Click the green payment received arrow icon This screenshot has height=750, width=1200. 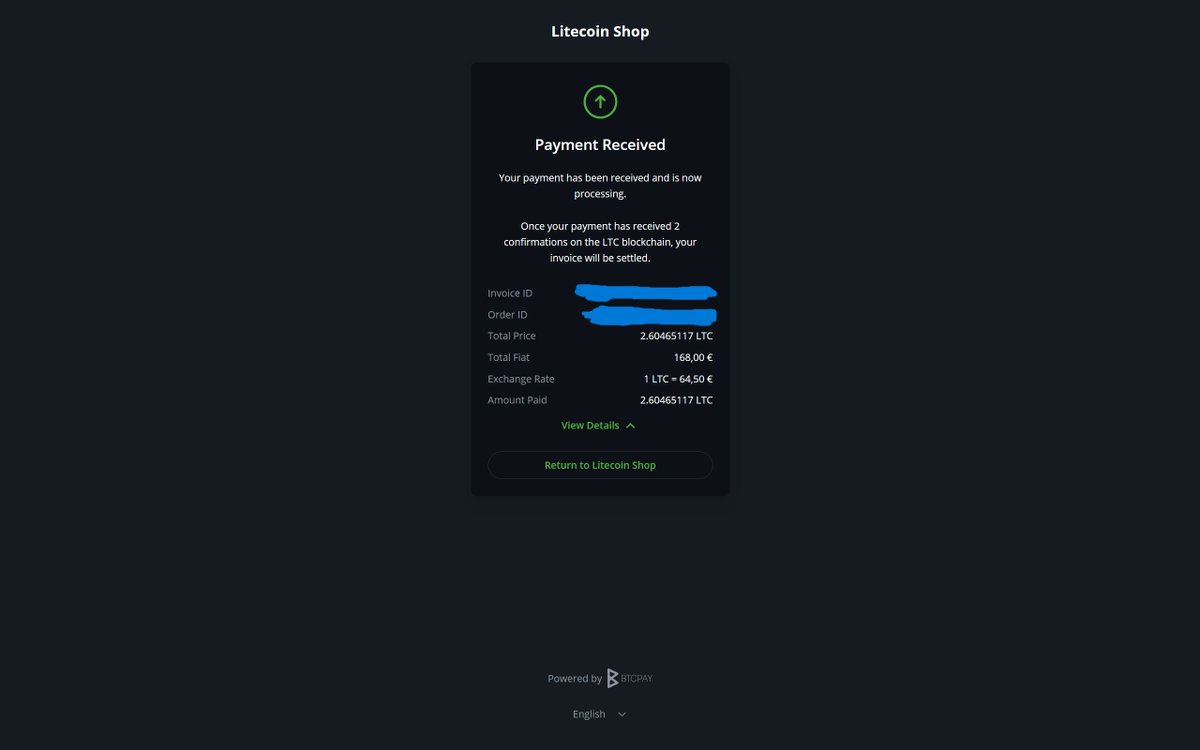point(600,101)
